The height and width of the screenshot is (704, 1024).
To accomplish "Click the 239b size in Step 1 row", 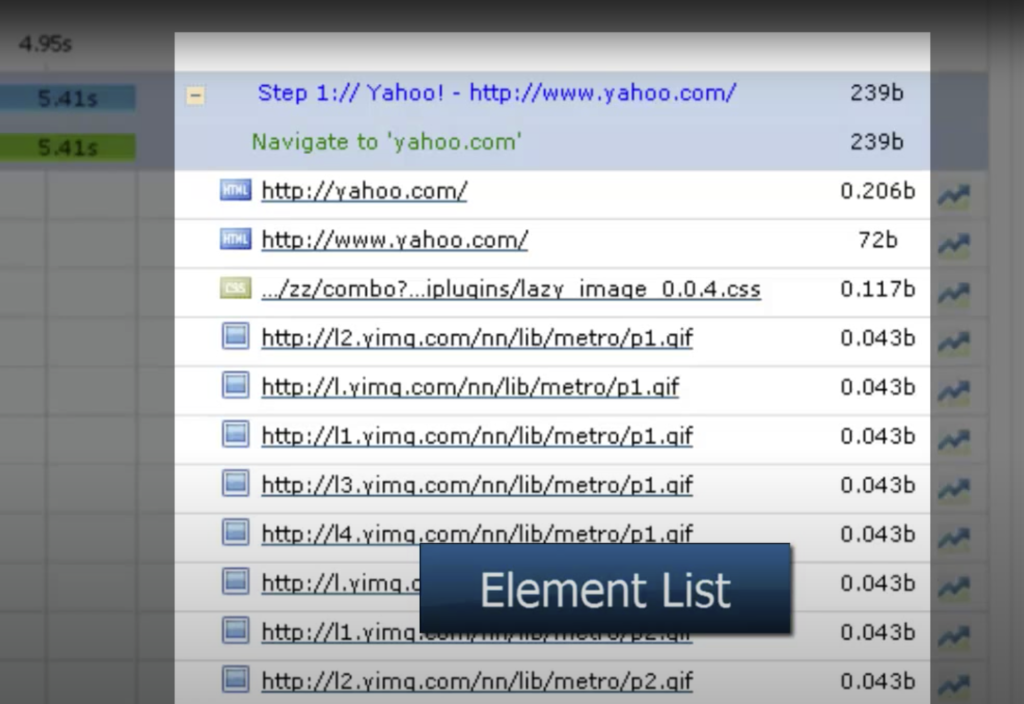I will click(x=876, y=93).
